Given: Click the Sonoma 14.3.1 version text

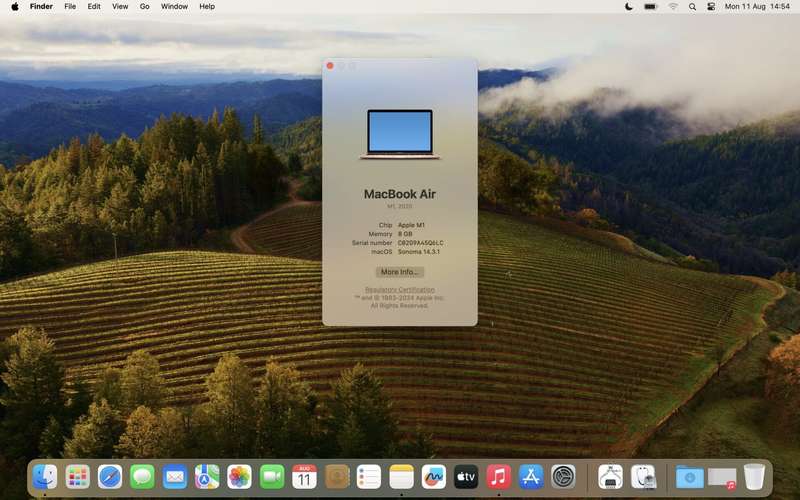Looking at the screenshot, I should (418, 252).
